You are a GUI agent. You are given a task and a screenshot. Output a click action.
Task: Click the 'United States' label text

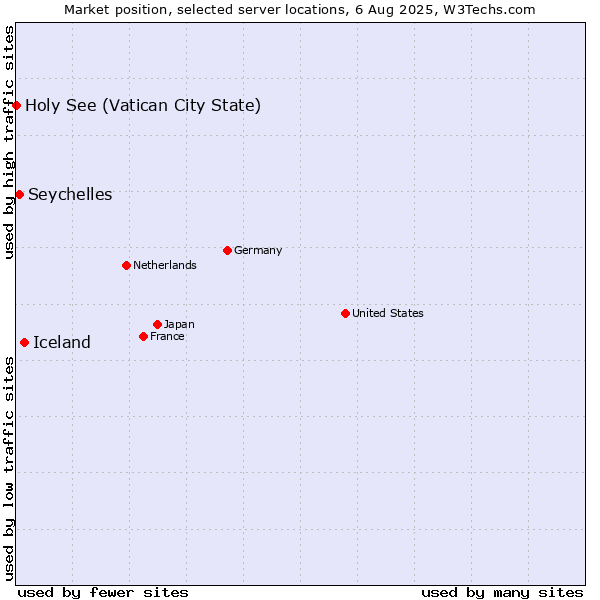point(388,313)
